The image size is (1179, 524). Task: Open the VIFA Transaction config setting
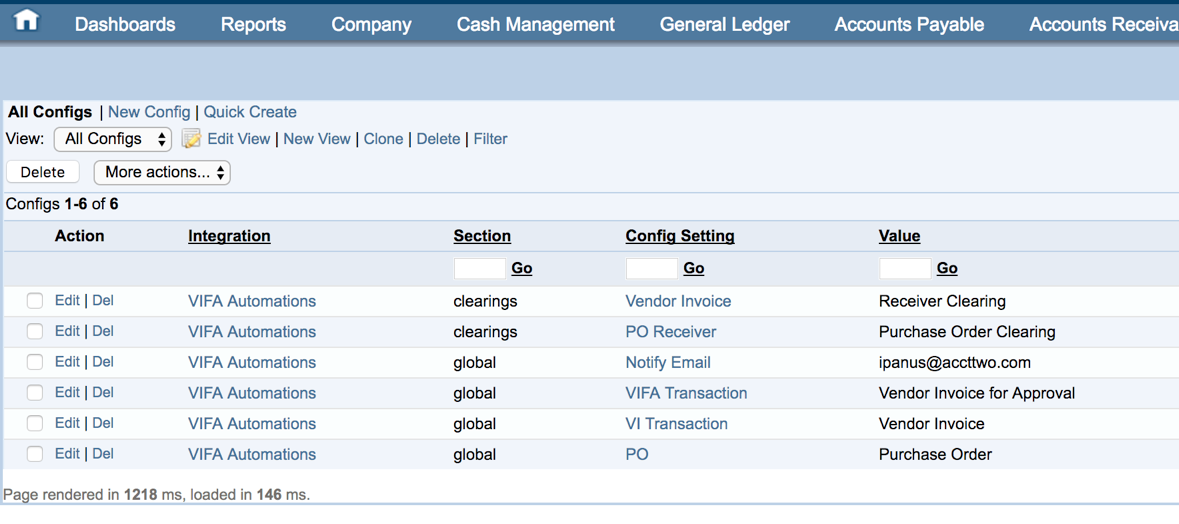[686, 393]
